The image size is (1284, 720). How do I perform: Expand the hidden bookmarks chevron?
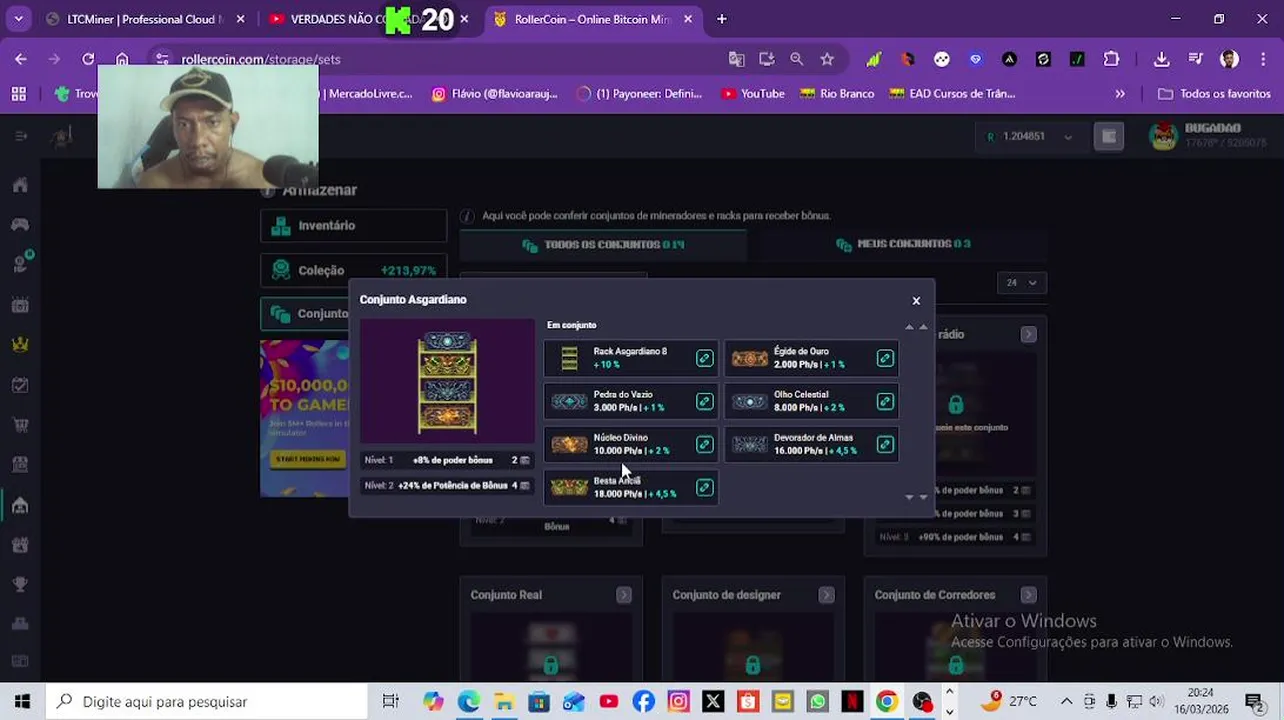pos(1120,94)
